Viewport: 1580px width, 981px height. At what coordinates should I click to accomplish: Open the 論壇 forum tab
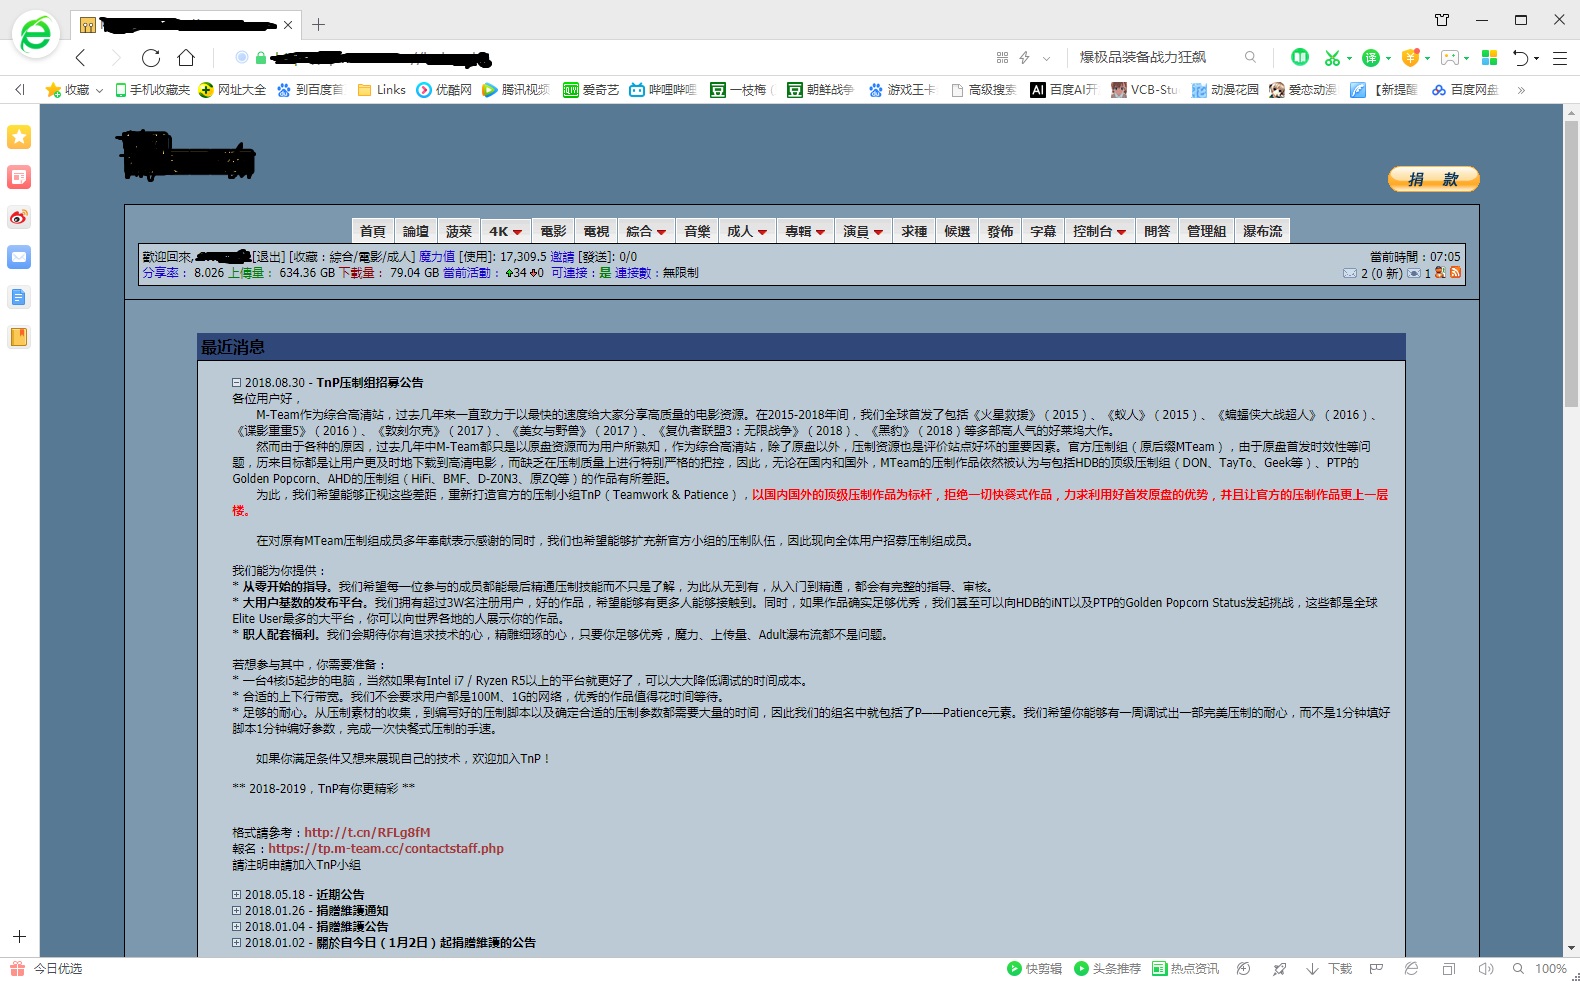click(x=416, y=231)
